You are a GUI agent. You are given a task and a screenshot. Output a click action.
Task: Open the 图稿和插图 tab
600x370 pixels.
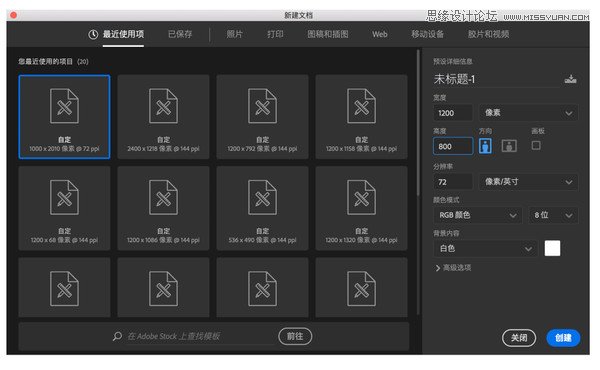(328, 34)
